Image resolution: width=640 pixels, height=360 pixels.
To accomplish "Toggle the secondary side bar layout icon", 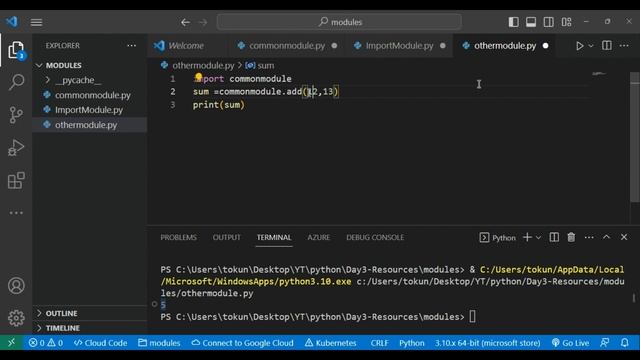I will pos(549,22).
